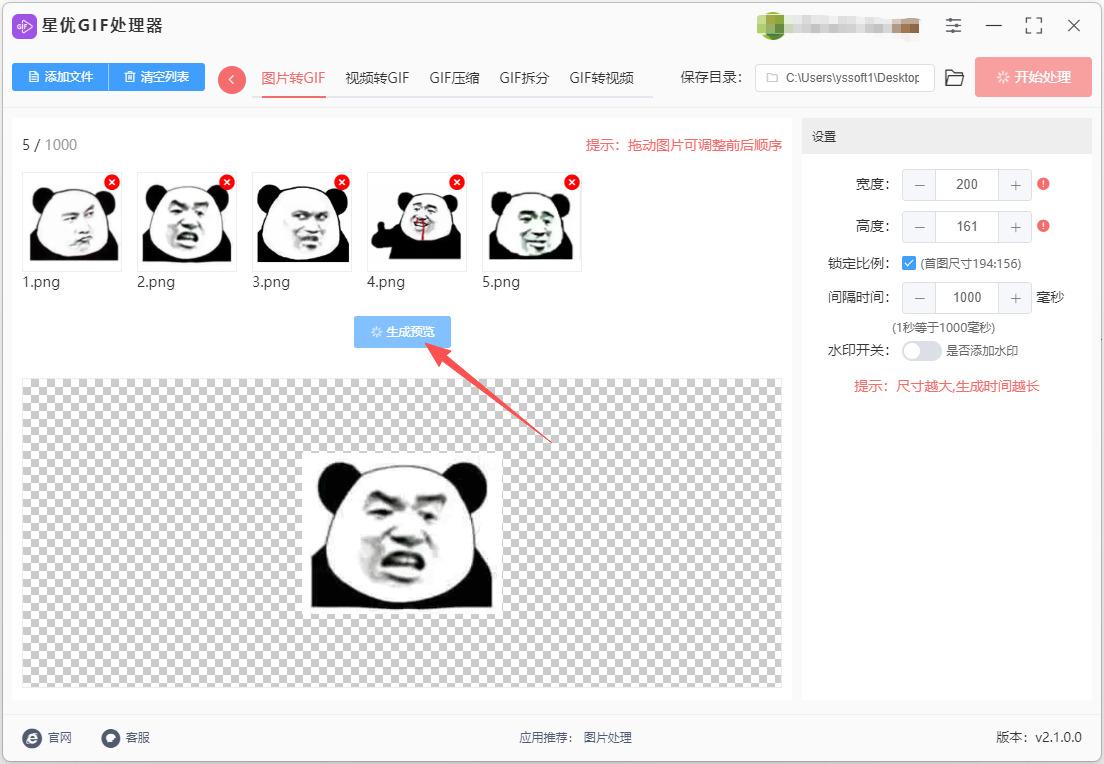
Task: Click the 宽度 value field 200
Action: pos(967,184)
